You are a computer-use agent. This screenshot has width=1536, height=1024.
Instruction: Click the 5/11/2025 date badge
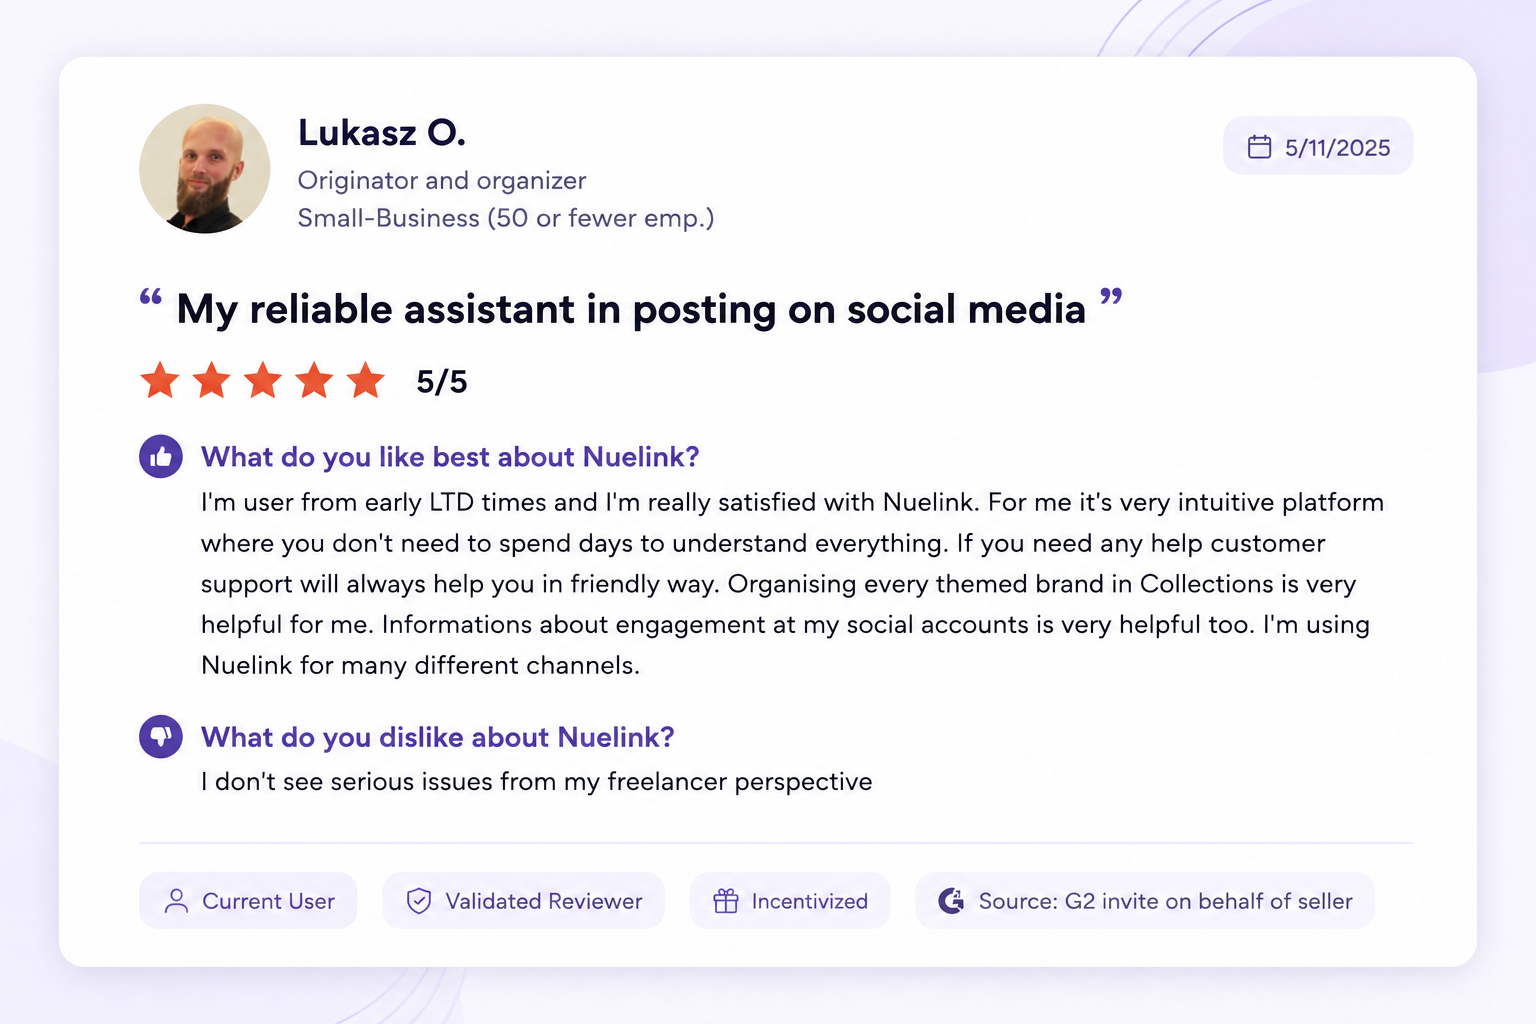(x=1318, y=146)
